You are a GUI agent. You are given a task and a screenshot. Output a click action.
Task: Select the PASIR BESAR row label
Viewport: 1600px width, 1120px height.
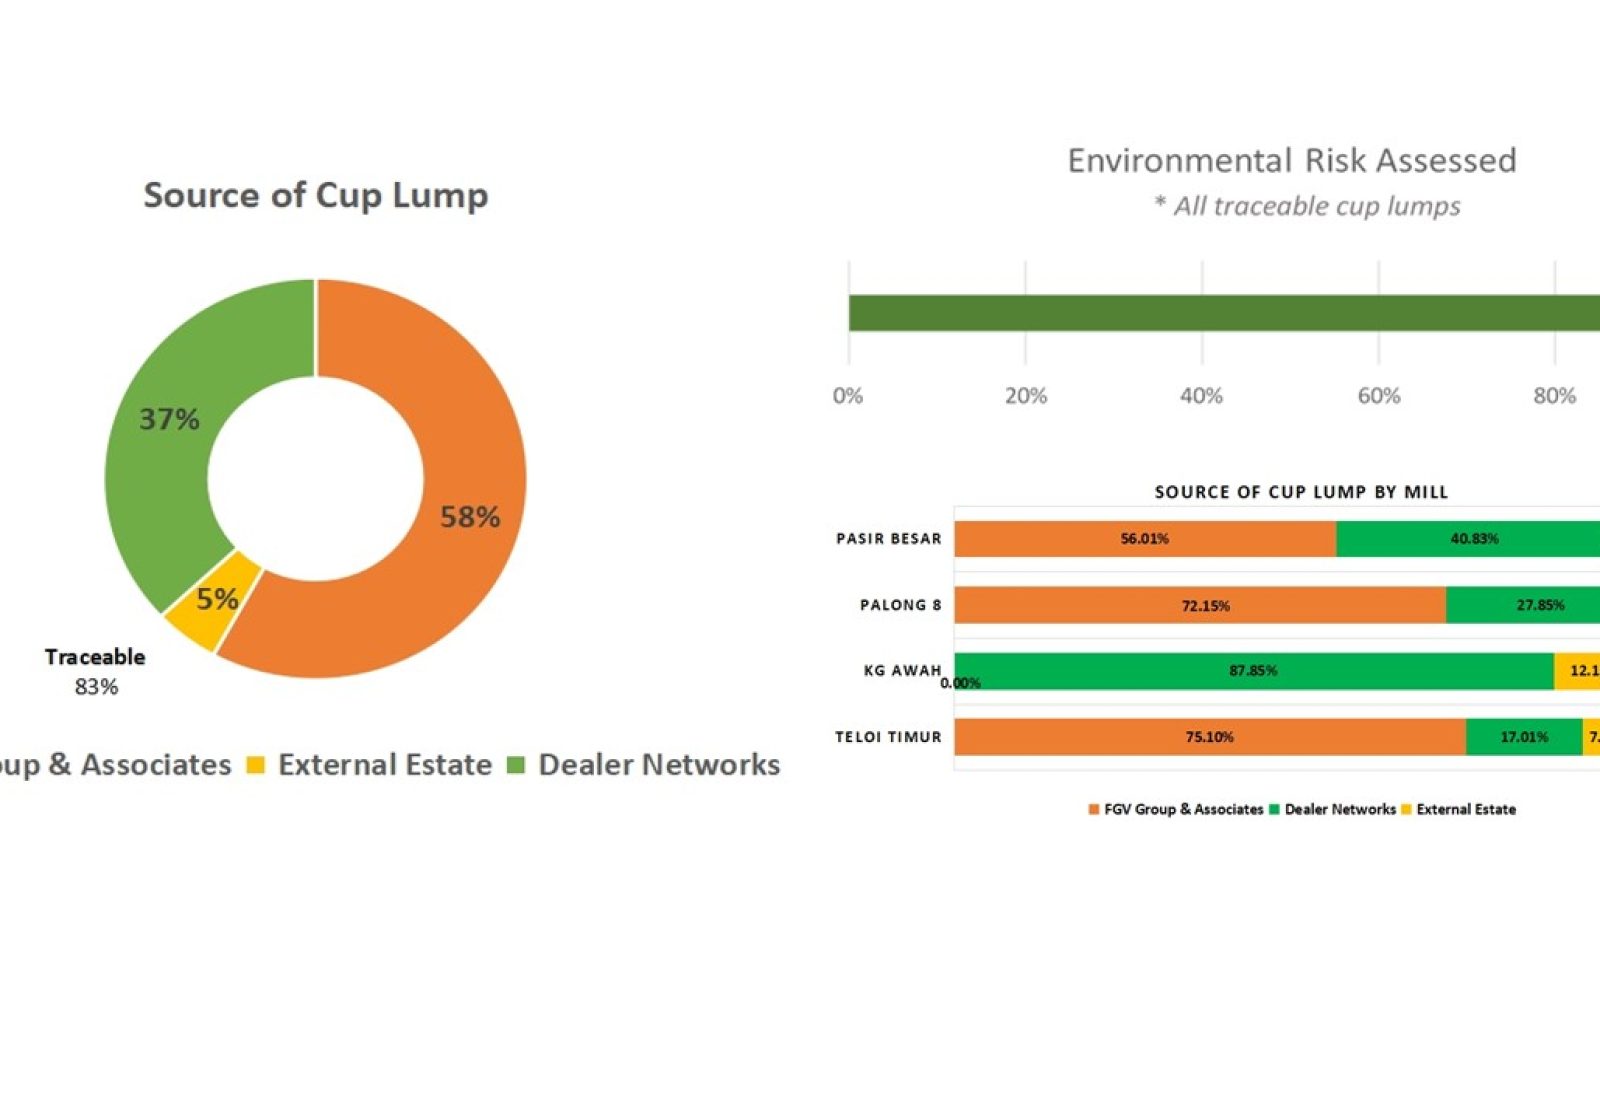(889, 539)
